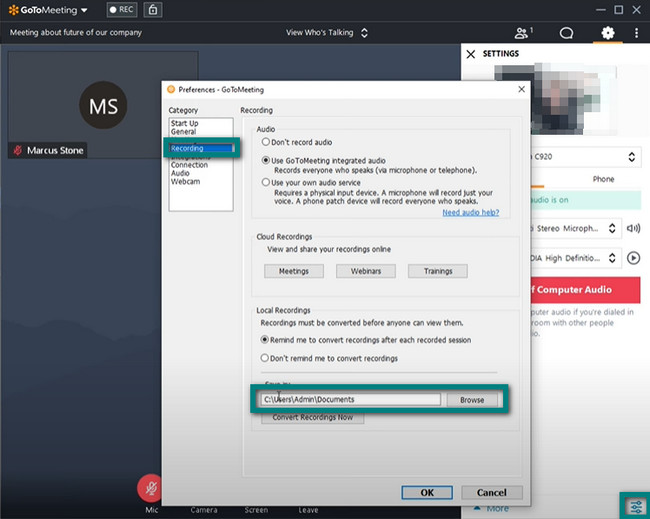
Task: Open the three-dot more options menu
Action: click(636, 33)
